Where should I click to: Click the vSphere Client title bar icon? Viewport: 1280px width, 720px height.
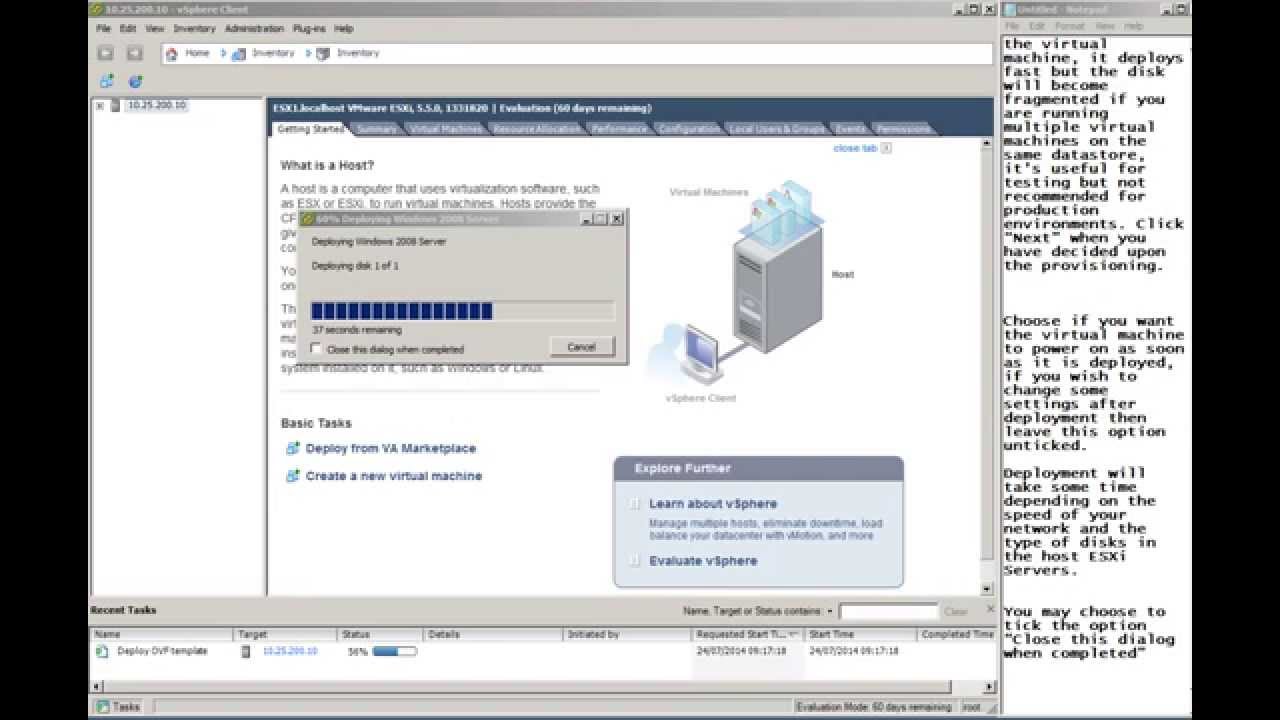pos(97,9)
